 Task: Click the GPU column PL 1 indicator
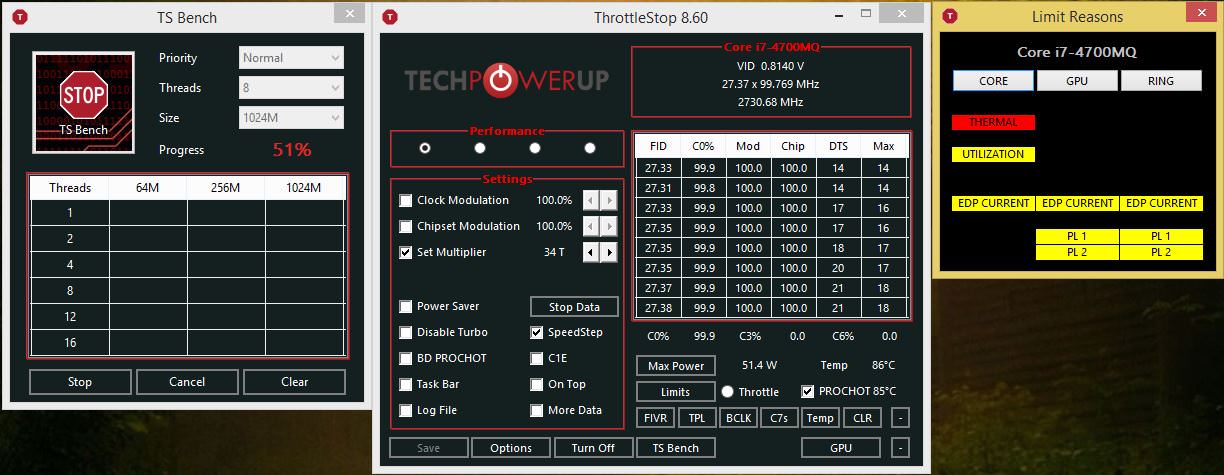pos(1077,236)
